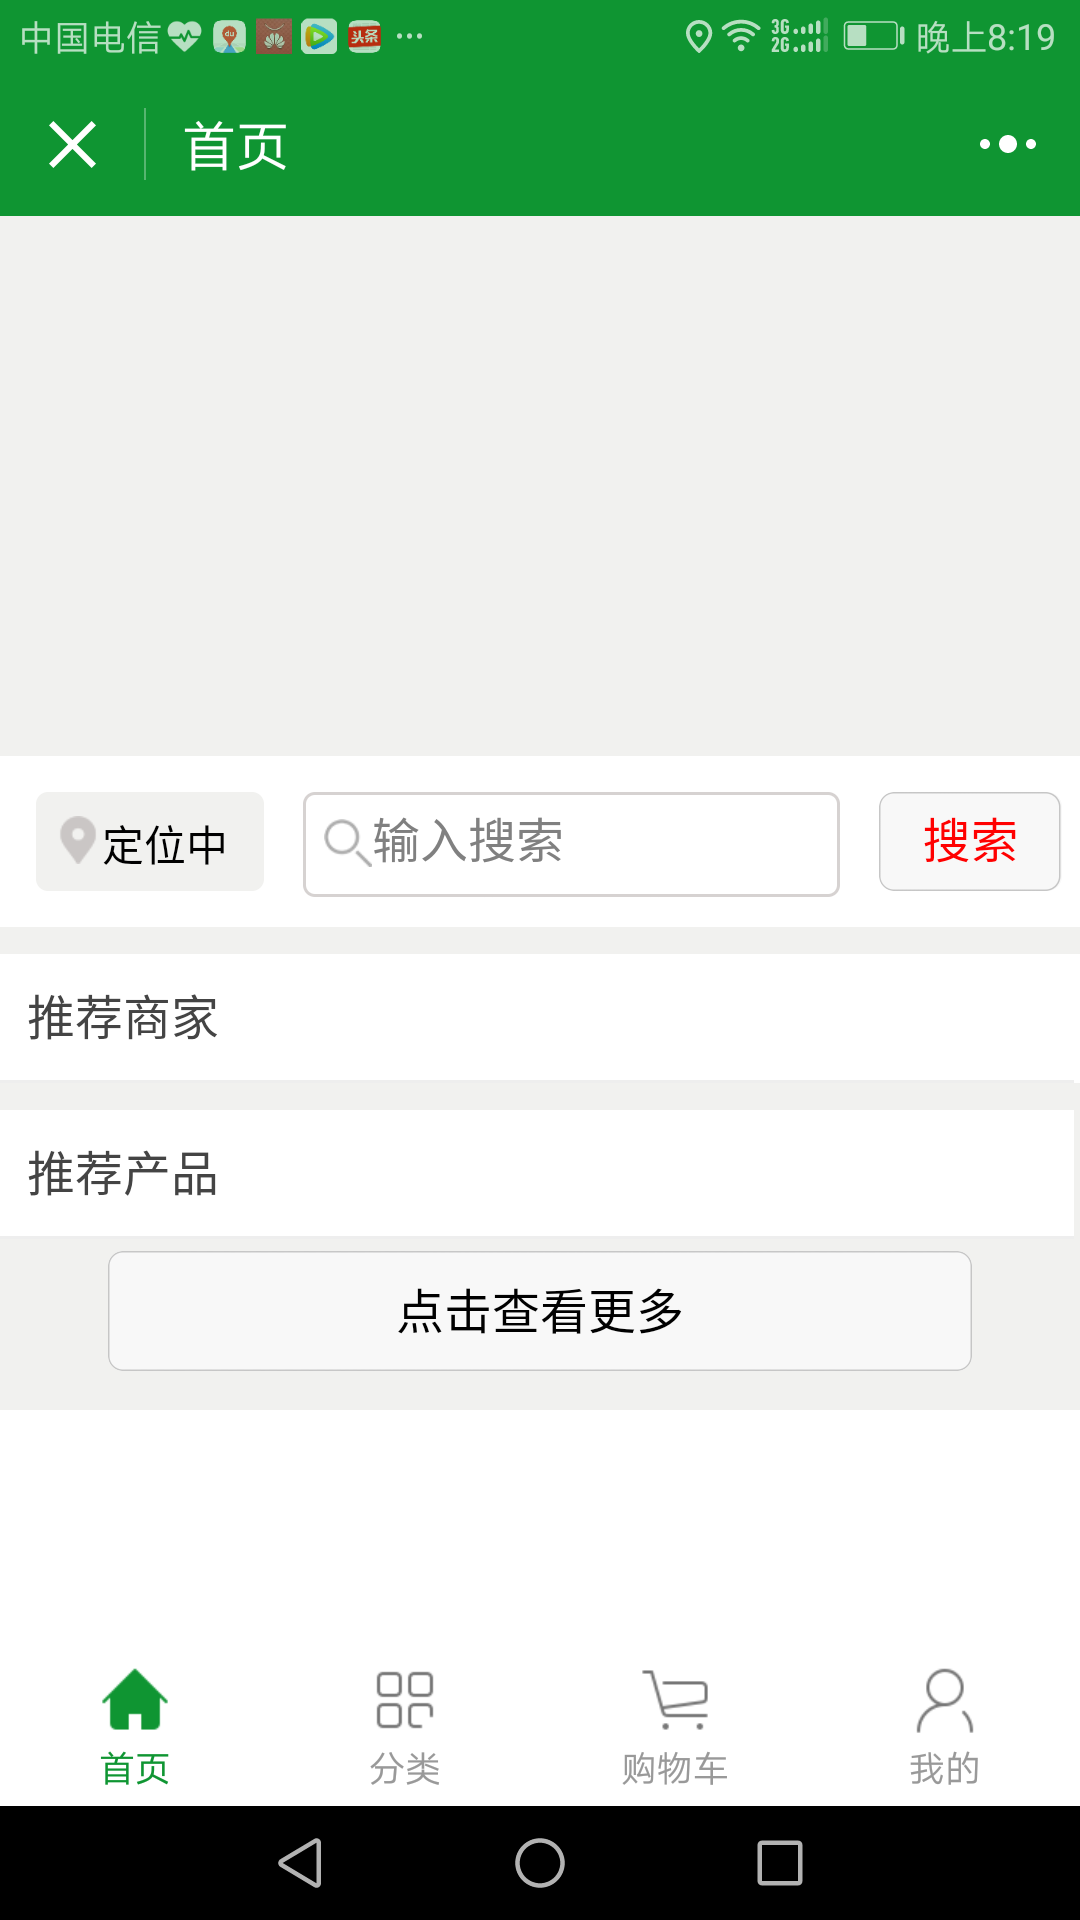Click the red 搜索 button
The image size is (1080, 1920).
969,841
